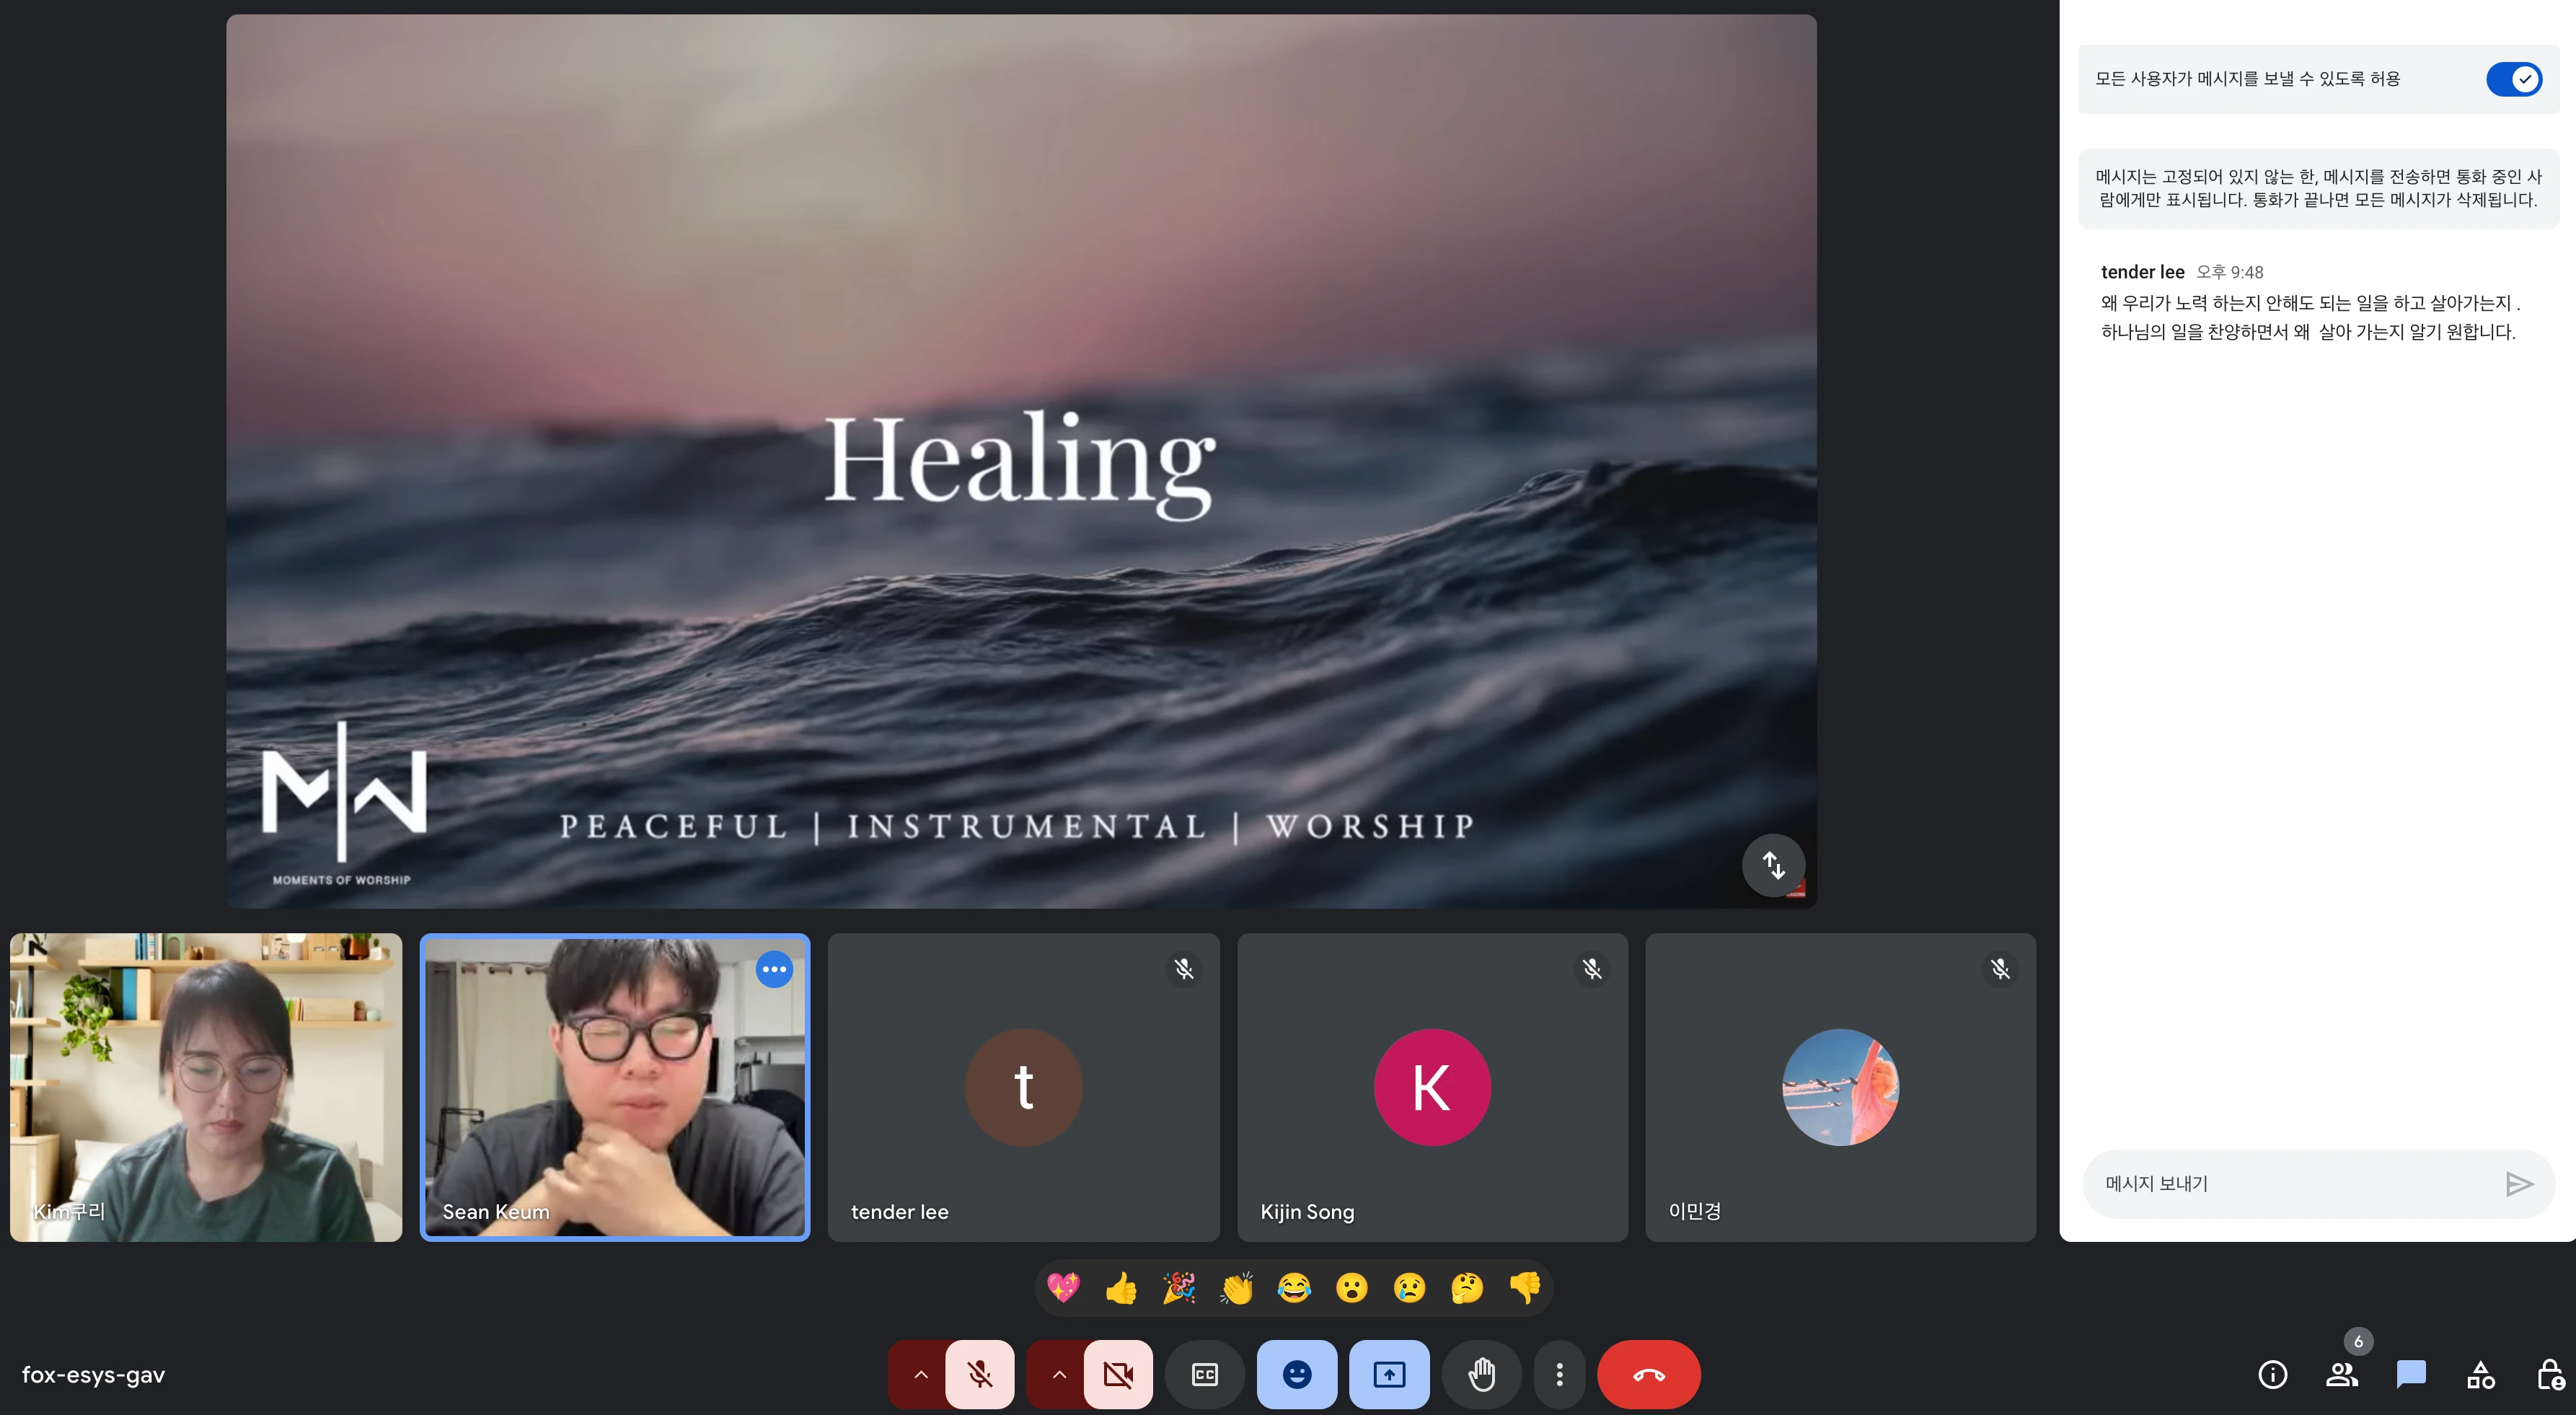Select Kim구리 video tile
The image size is (2576, 1415).
206,1087
